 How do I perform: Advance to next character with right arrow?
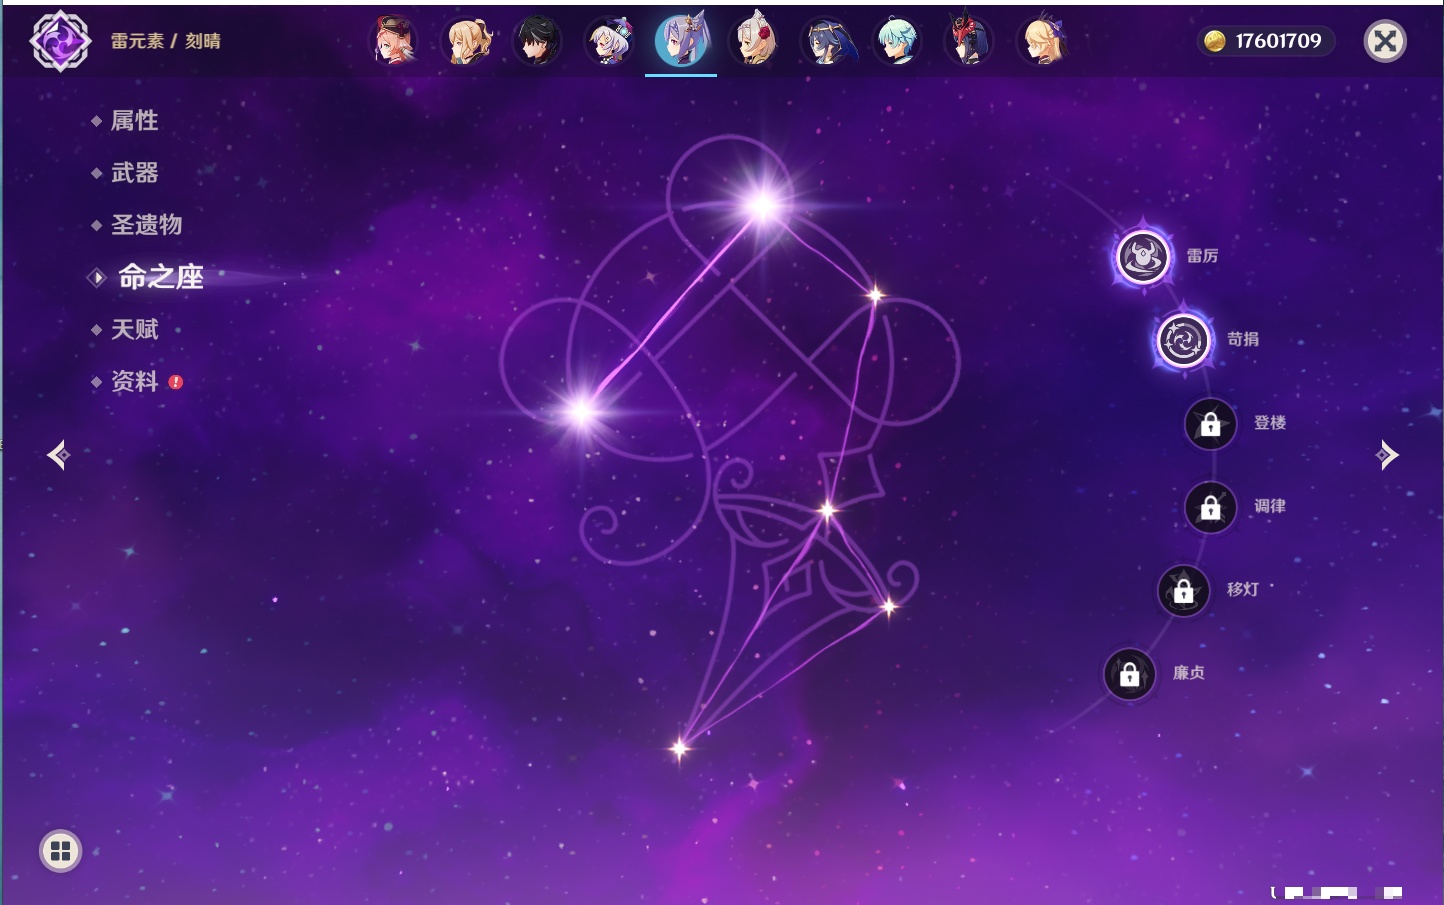(1387, 455)
